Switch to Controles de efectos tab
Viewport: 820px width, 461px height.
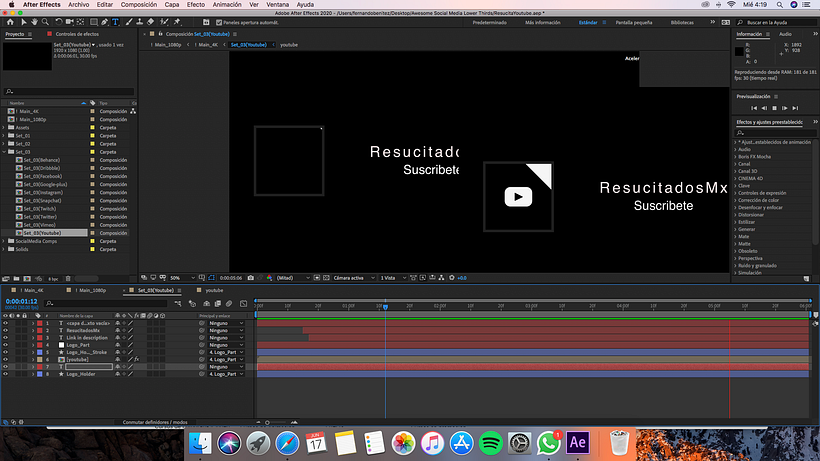pos(77,34)
